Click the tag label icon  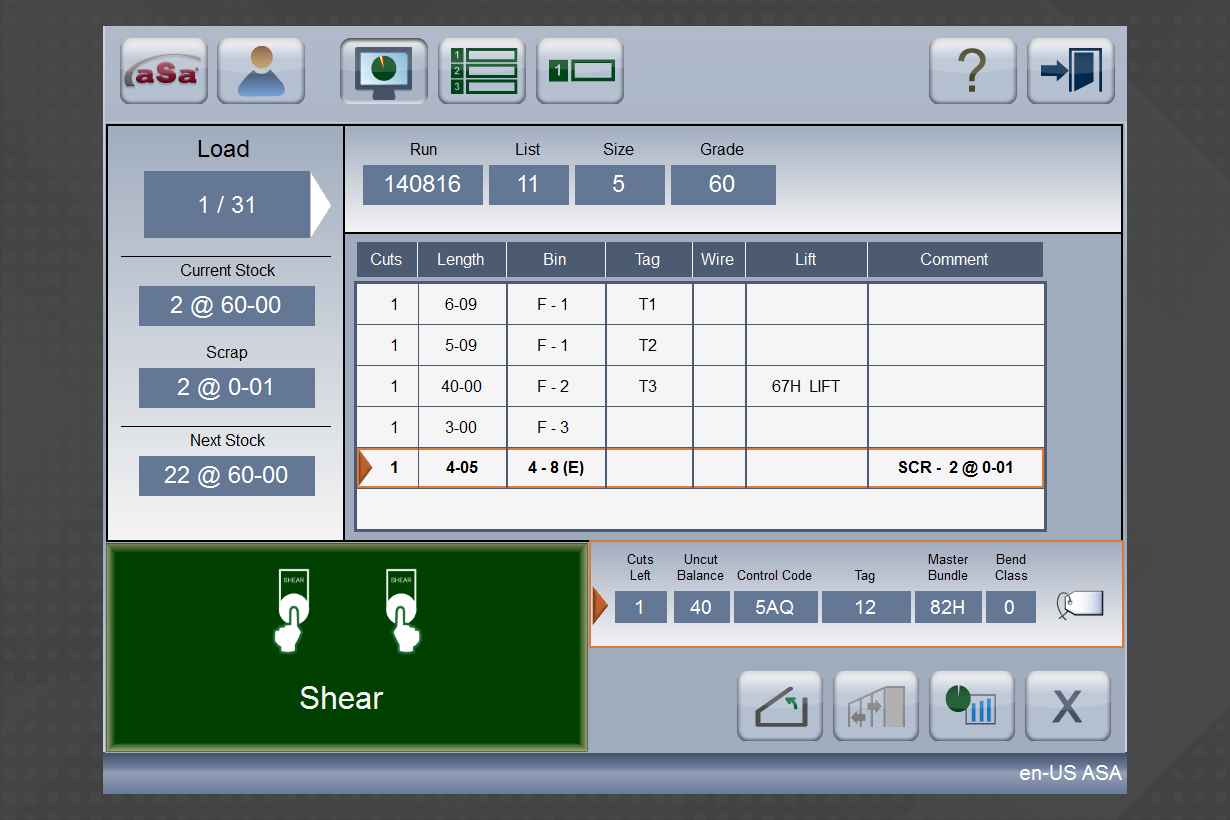[x=1080, y=605]
